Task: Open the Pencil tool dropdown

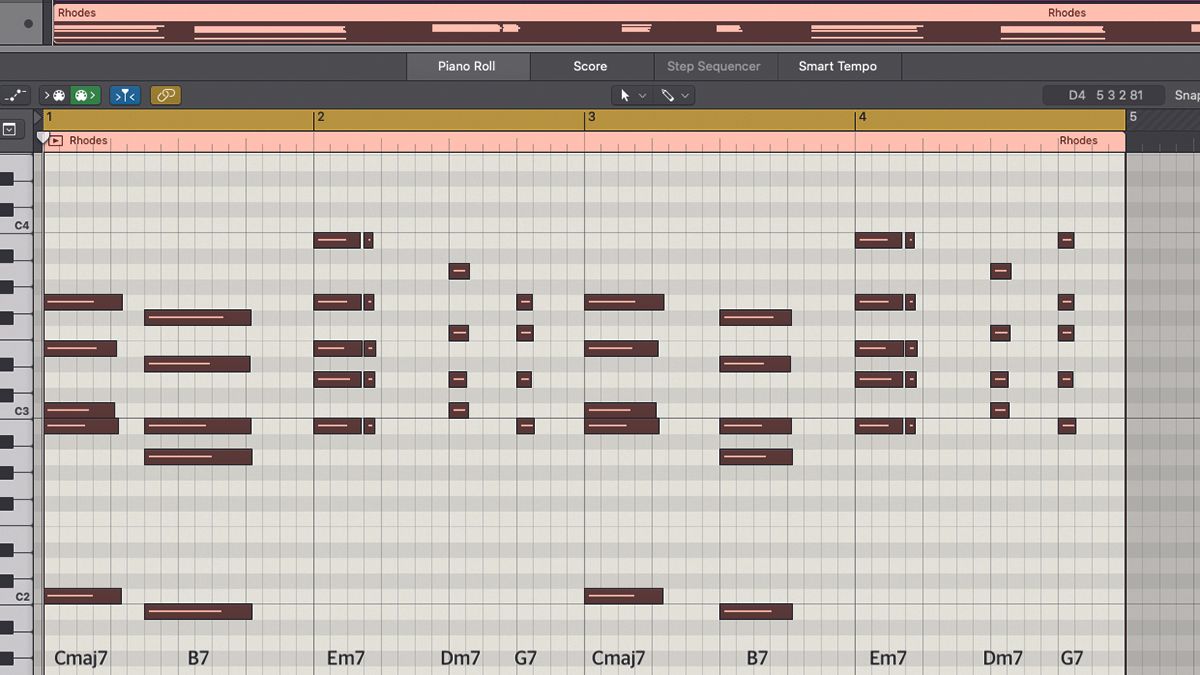Action: (x=686, y=95)
